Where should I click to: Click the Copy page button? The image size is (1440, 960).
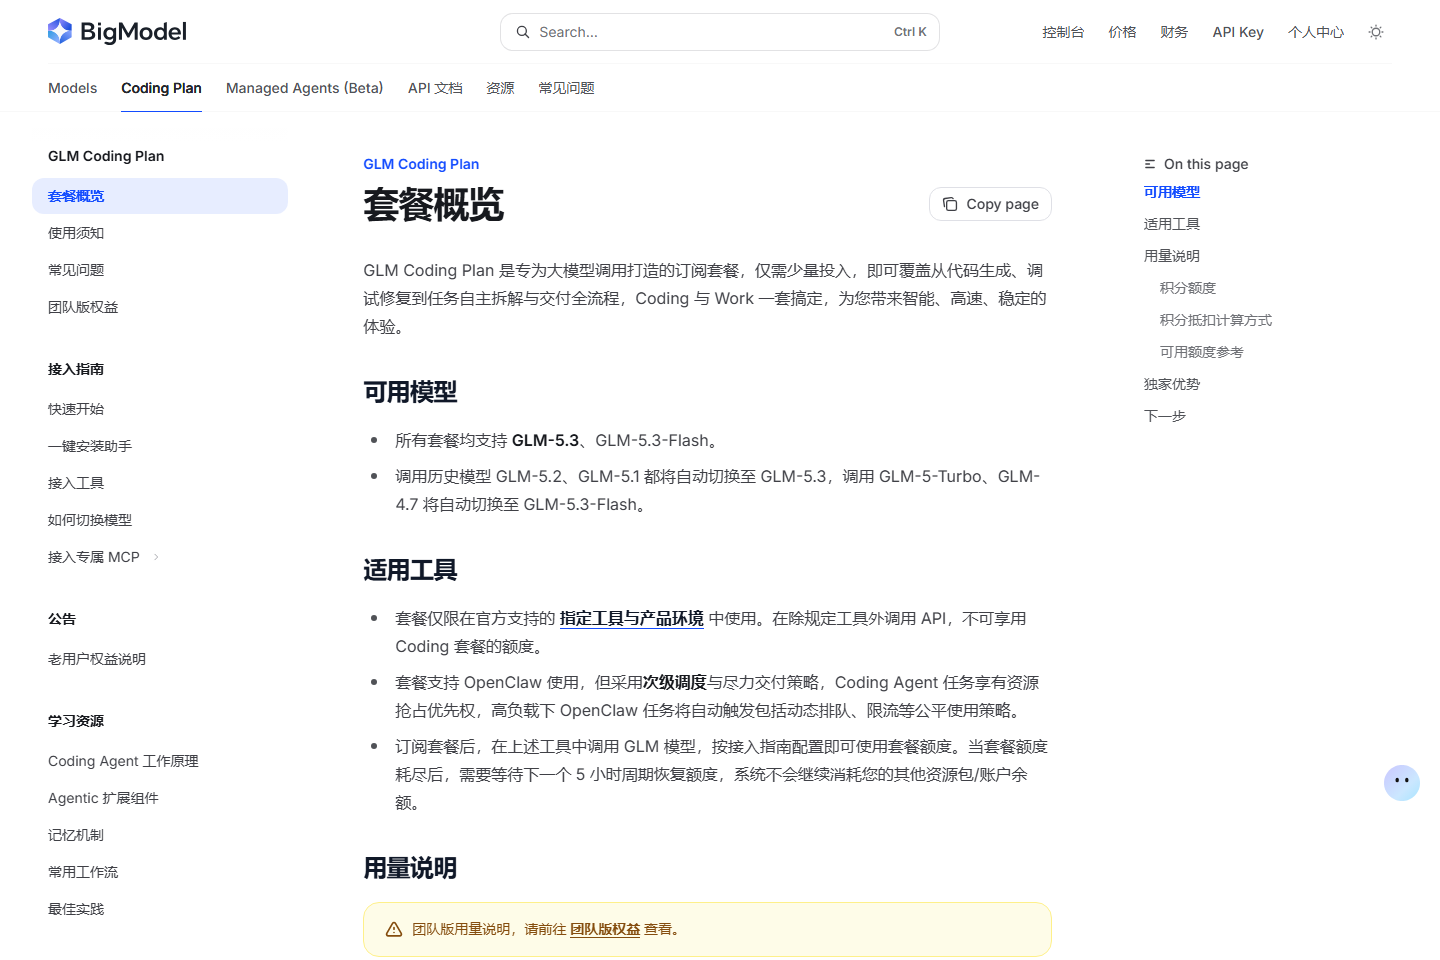tap(990, 204)
